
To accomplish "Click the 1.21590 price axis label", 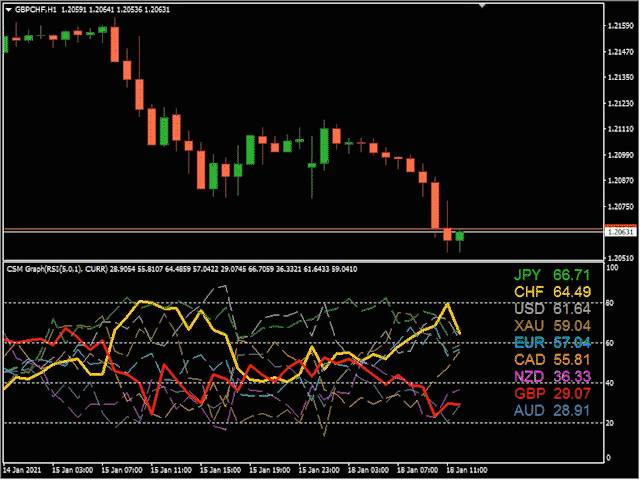I will [620, 26].
